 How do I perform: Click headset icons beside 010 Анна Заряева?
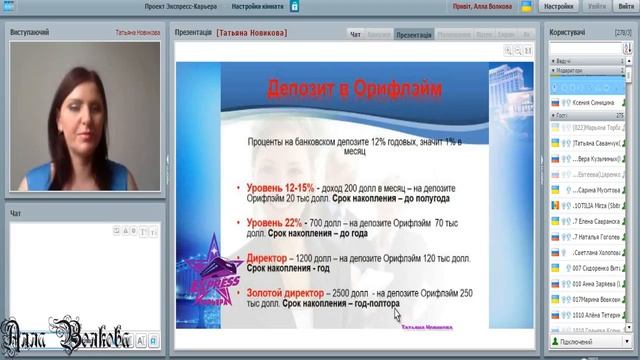click(565, 284)
